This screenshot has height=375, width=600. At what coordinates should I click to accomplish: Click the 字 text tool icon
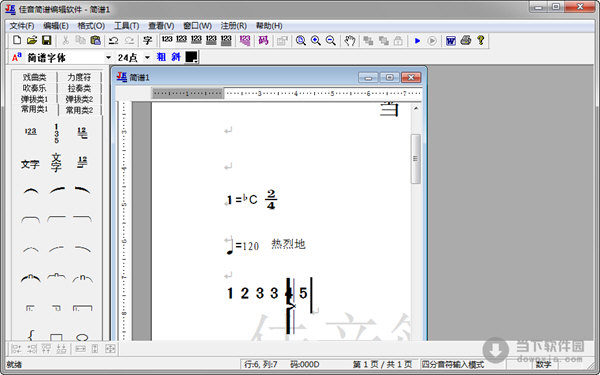[x=148, y=40]
